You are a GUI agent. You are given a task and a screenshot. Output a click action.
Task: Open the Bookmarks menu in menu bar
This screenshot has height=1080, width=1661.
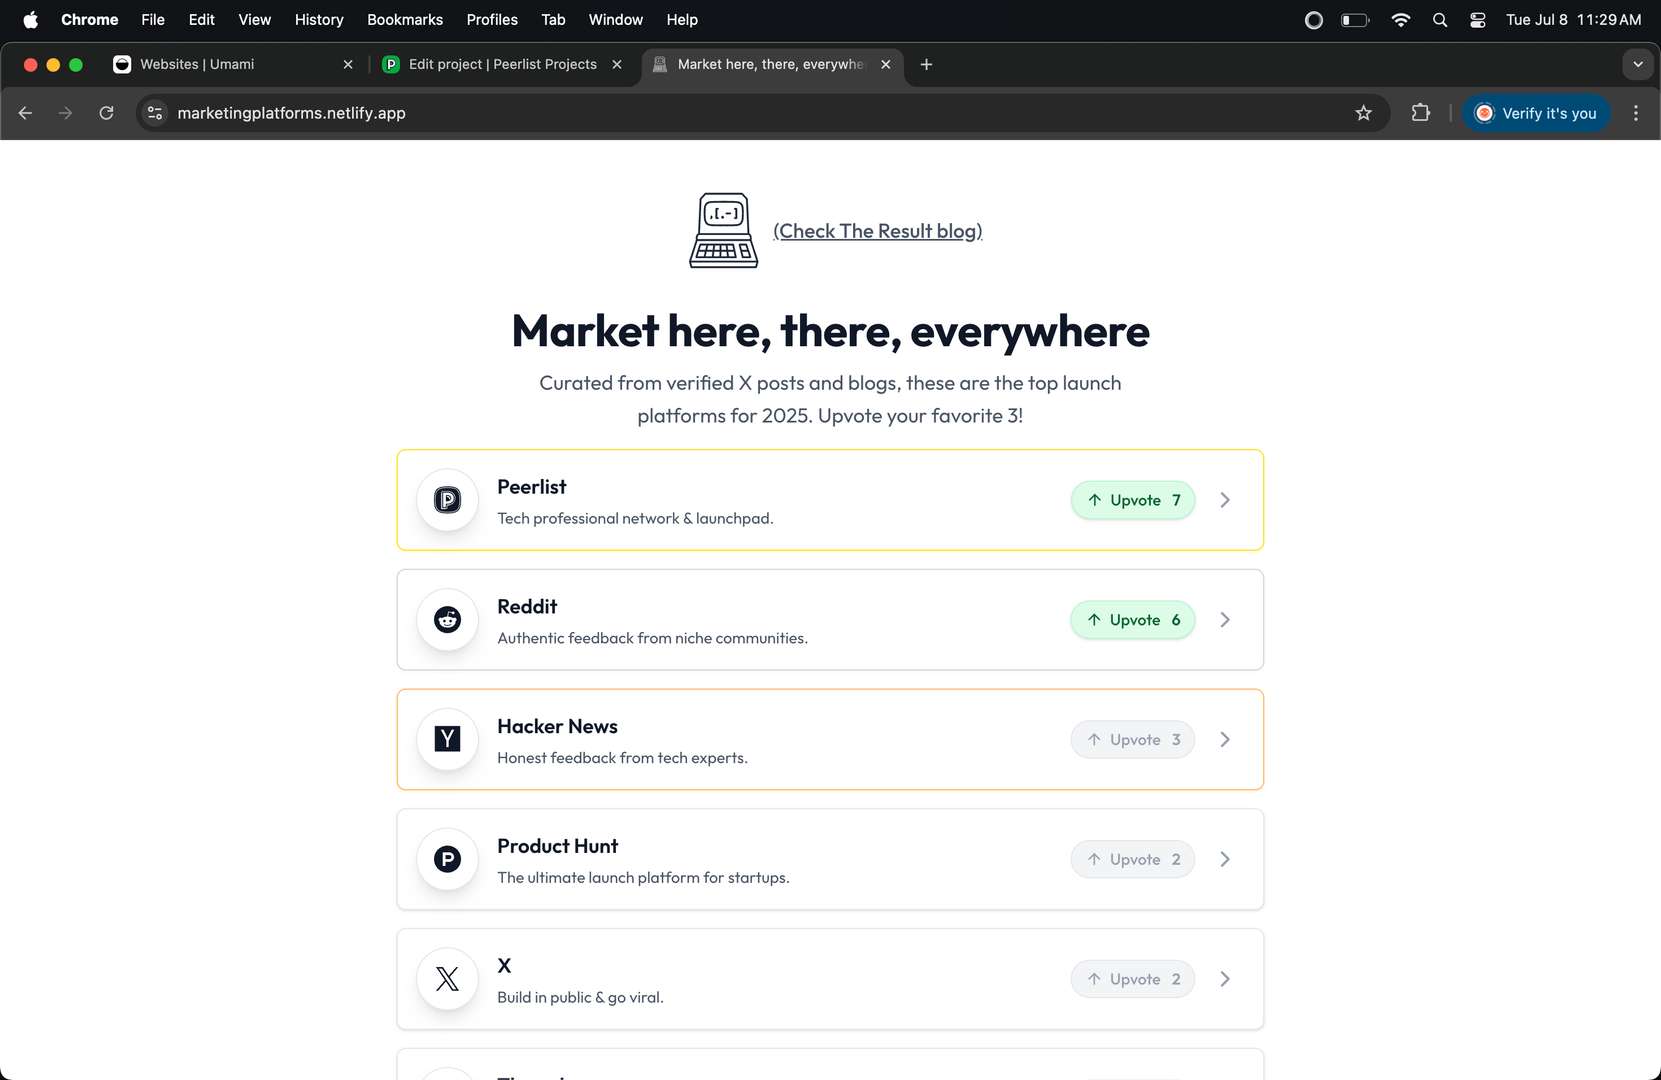click(404, 20)
